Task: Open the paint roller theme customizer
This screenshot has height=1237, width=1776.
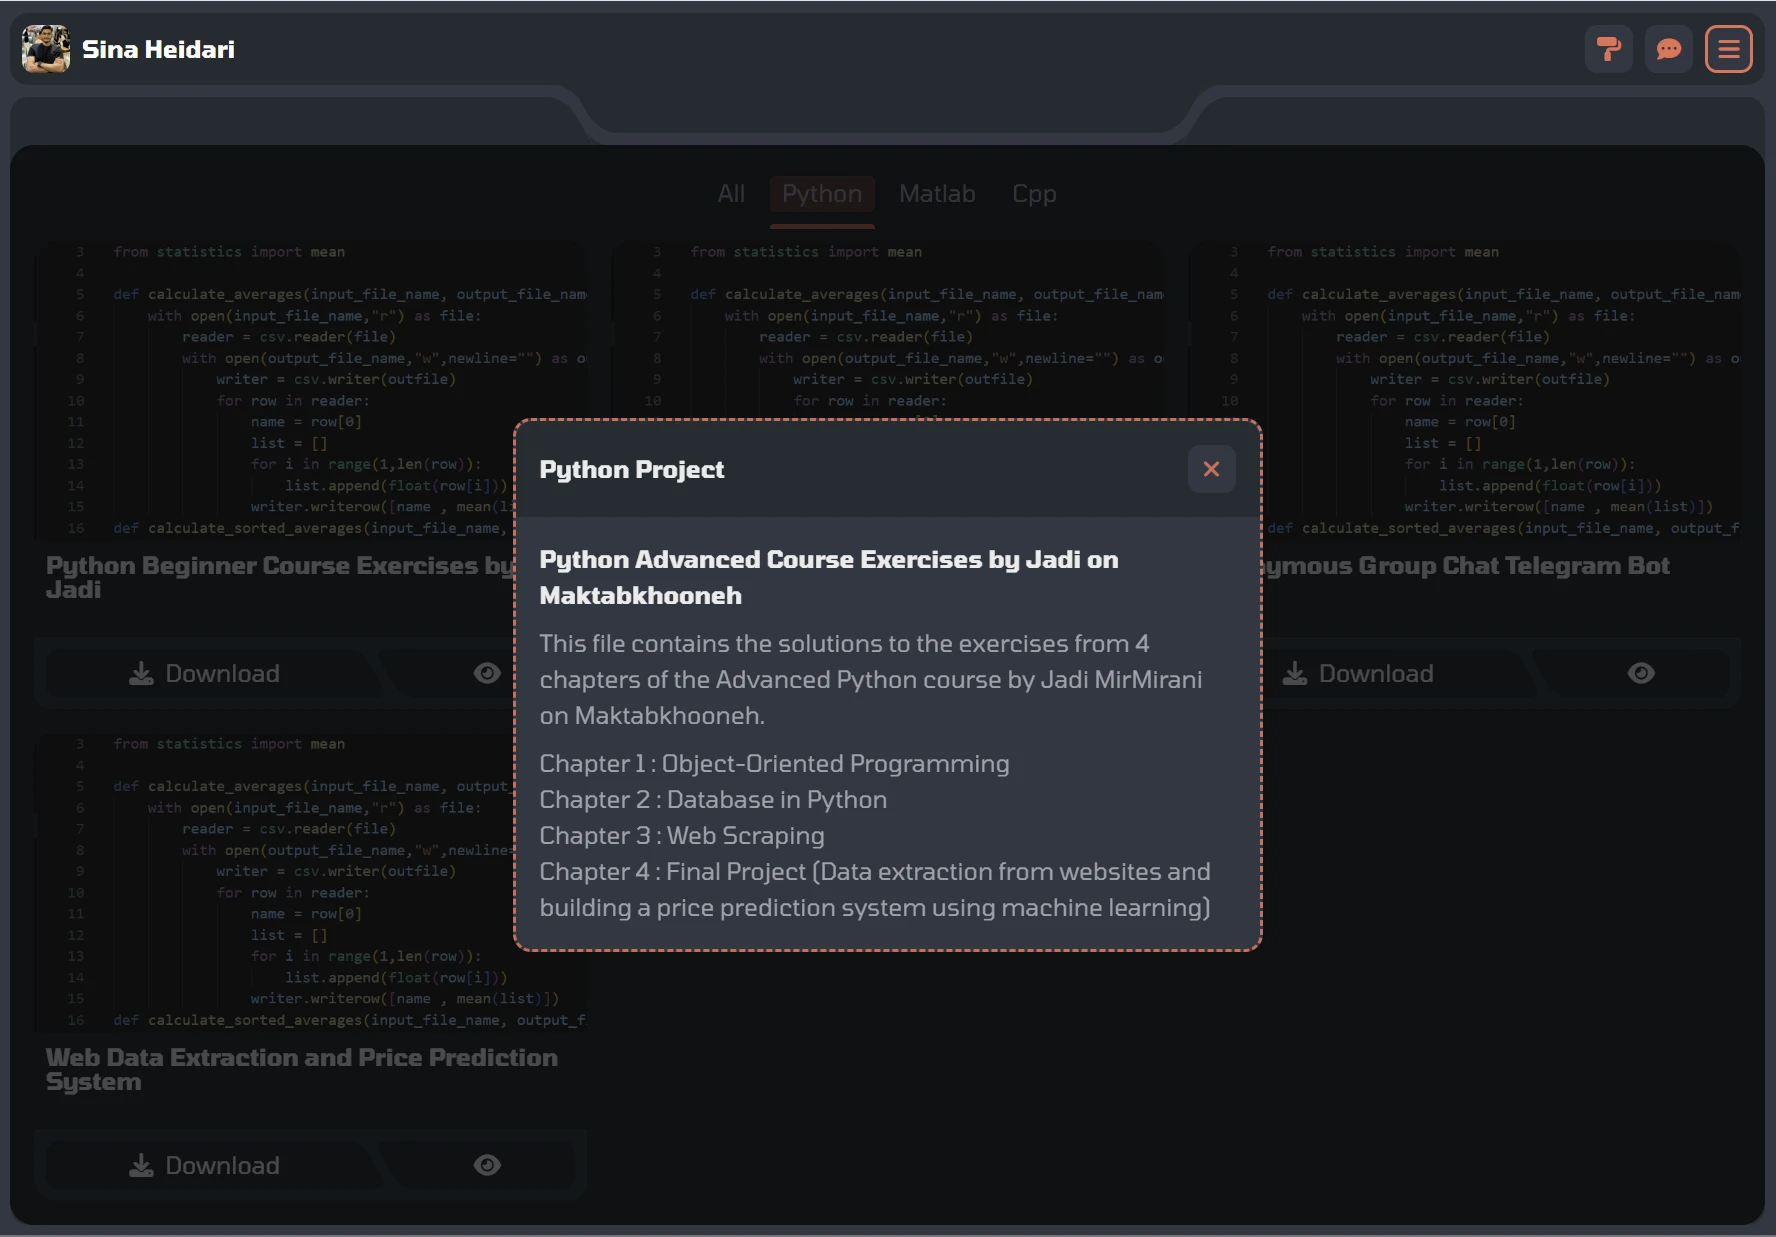Action: pos(1608,49)
